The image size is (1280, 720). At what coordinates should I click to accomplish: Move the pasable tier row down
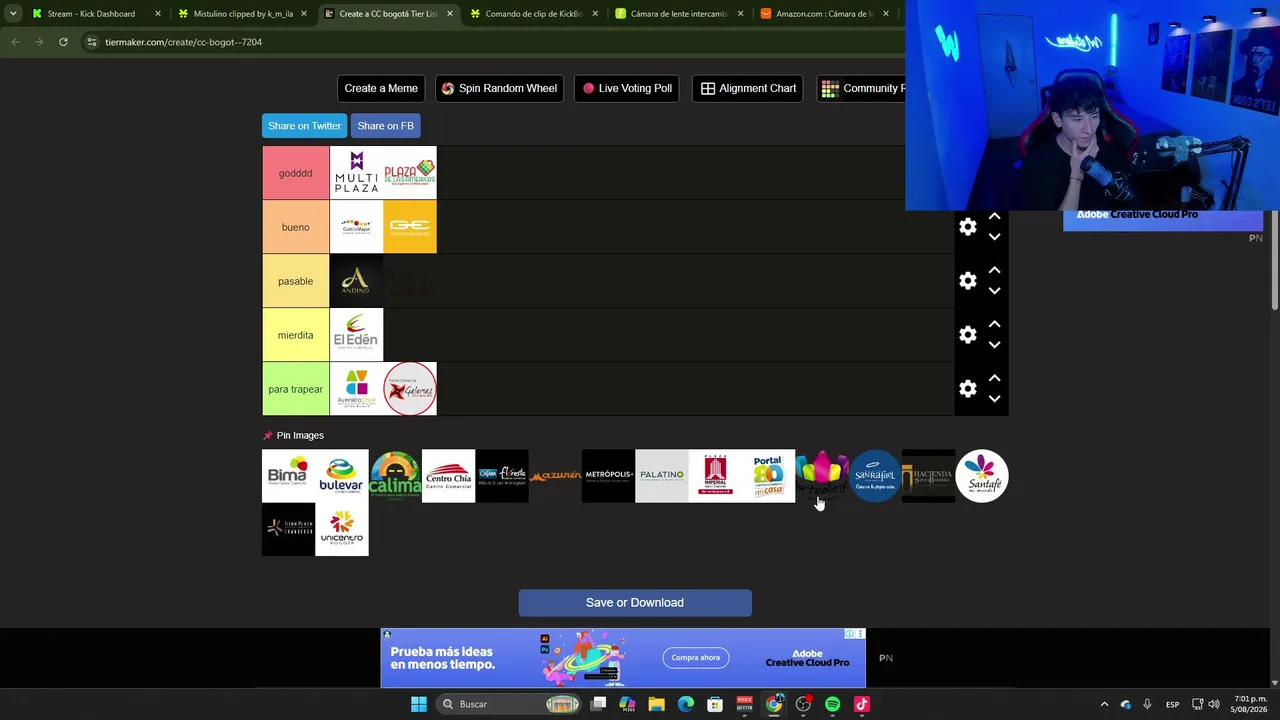click(994, 291)
